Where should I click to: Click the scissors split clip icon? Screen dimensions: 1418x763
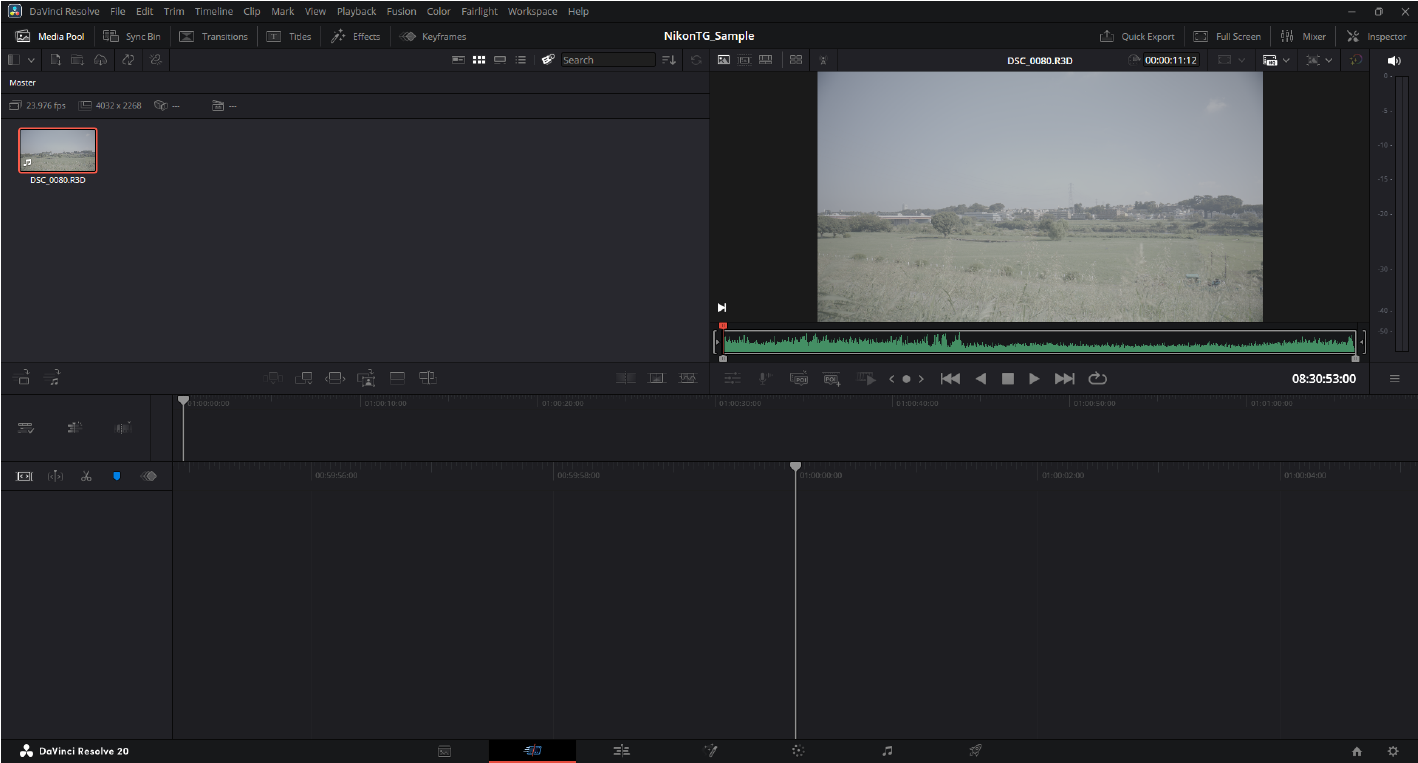point(86,476)
